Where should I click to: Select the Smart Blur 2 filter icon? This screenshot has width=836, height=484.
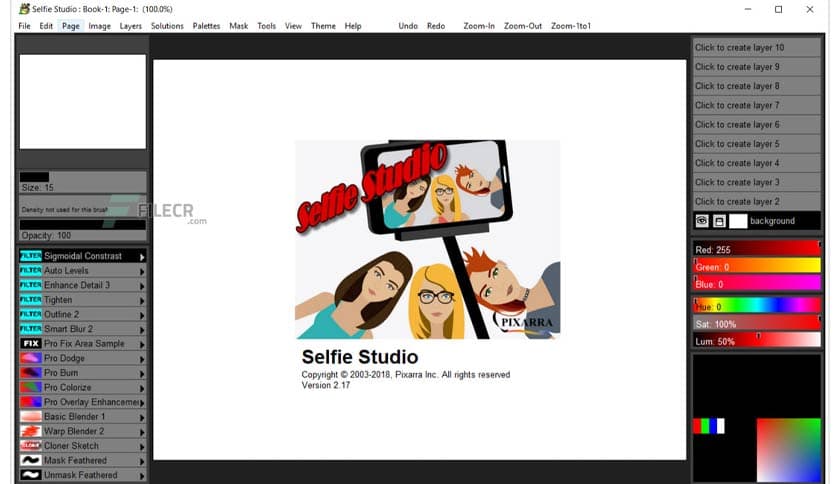coord(30,329)
